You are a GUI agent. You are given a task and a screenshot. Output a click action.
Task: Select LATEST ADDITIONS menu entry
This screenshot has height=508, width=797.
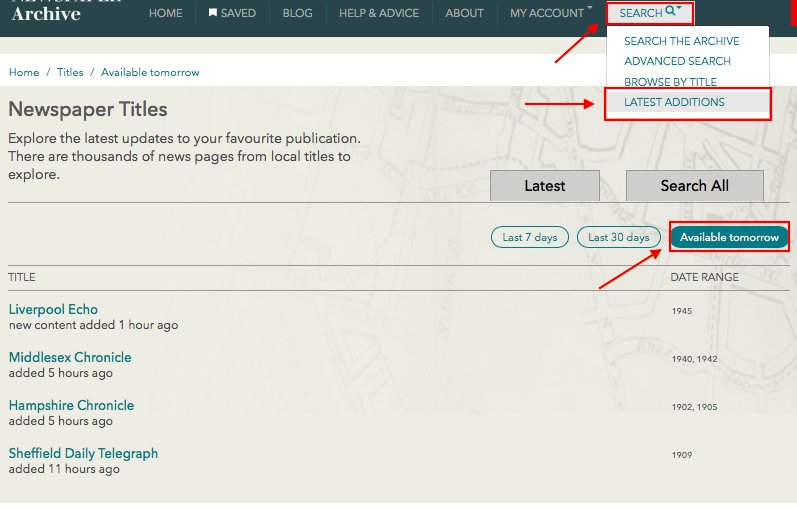(x=674, y=102)
